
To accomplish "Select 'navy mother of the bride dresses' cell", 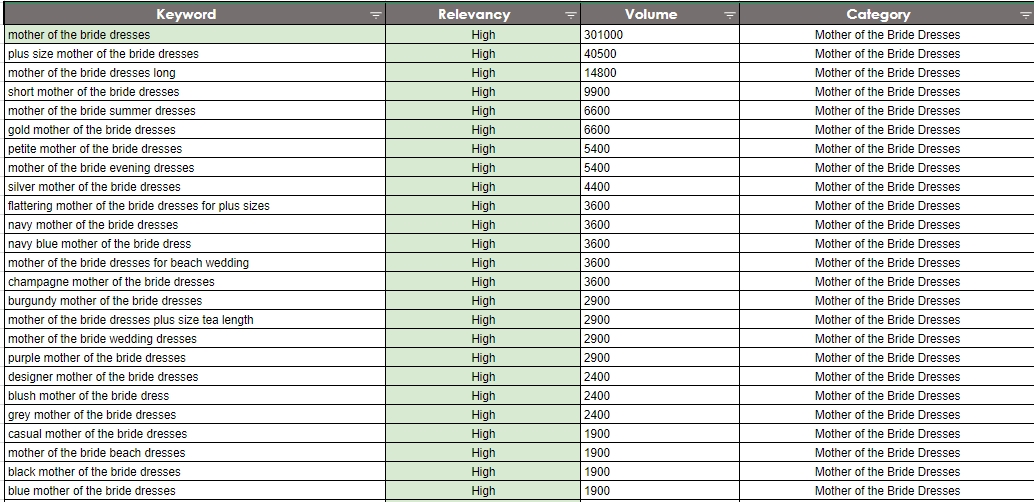I will (x=195, y=225).
